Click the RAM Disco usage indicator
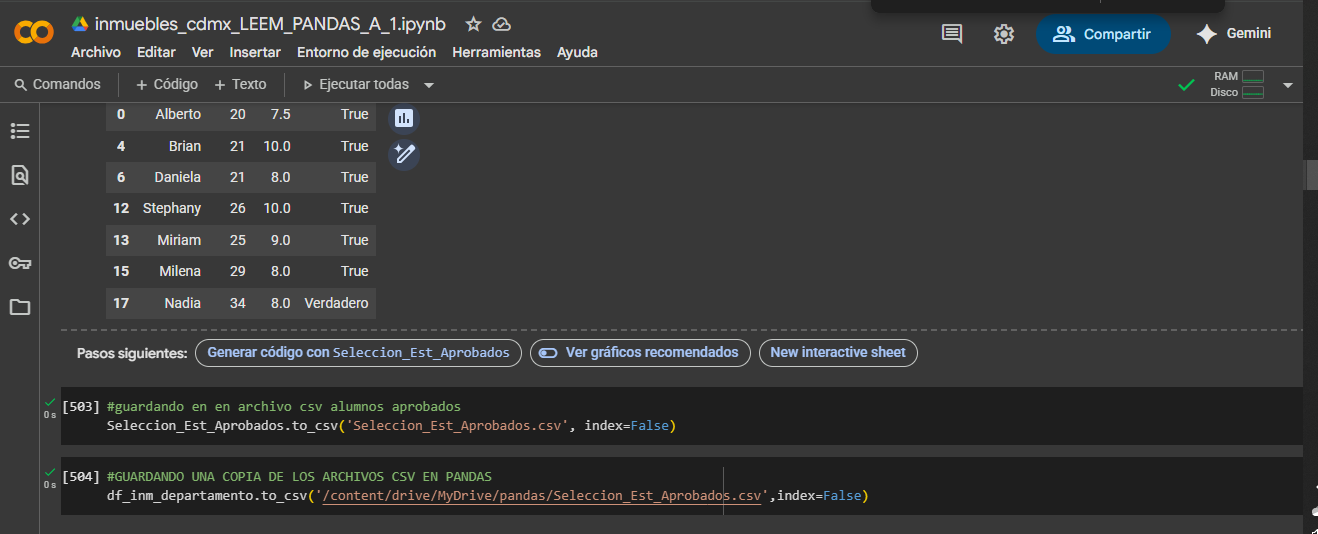This screenshot has height=534, width=1318. point(1238,84)
